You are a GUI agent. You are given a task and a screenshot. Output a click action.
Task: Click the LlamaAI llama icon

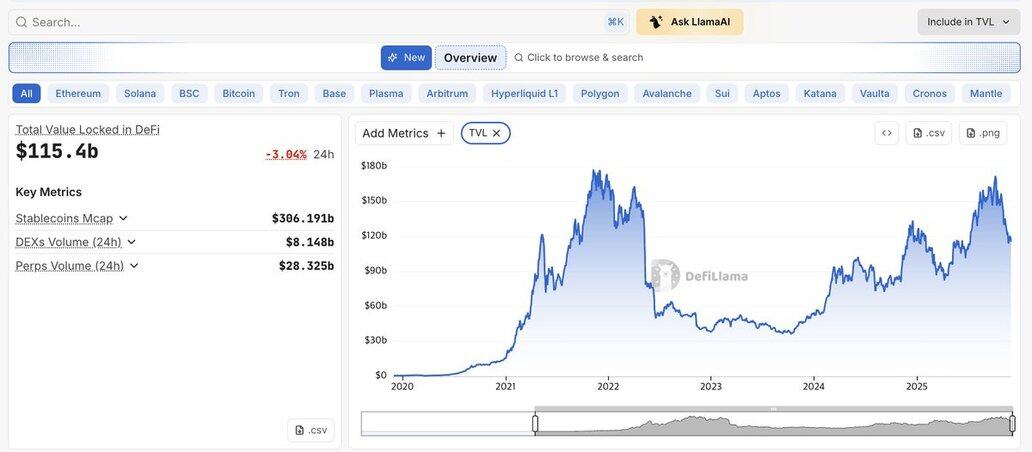[x=656, y=22]
